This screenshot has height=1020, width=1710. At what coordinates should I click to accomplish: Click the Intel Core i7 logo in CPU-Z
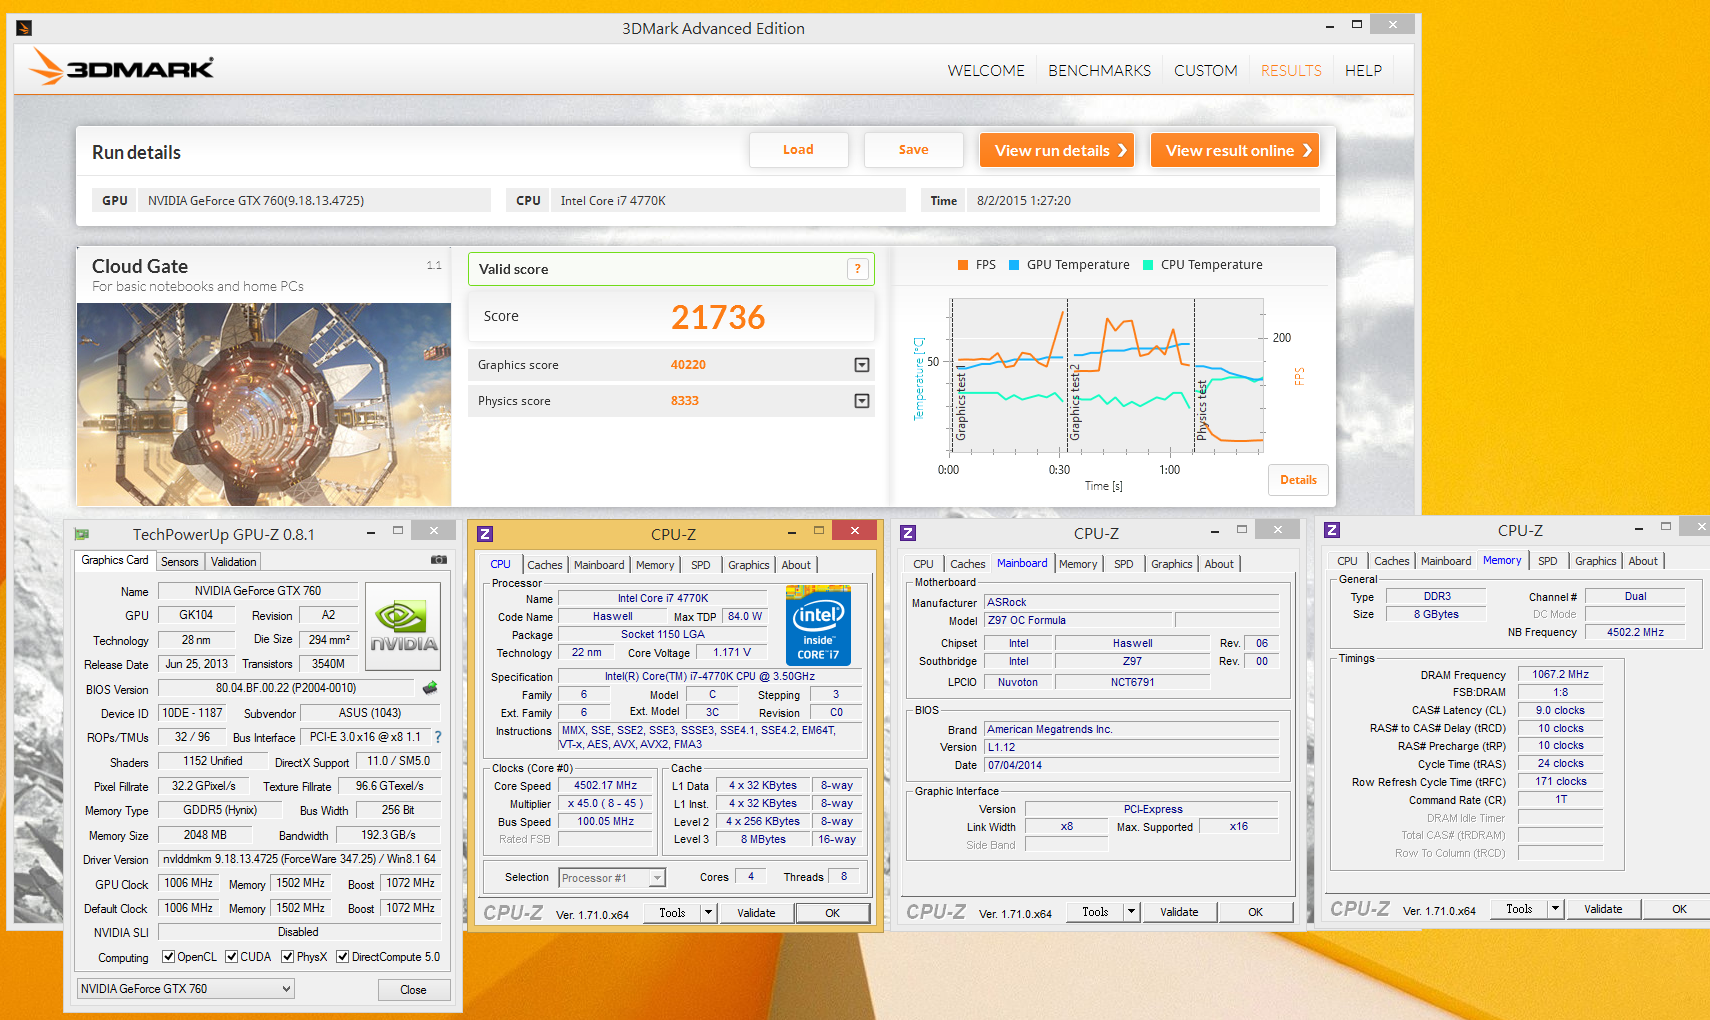pyautogui.click(x=818, y=626)
